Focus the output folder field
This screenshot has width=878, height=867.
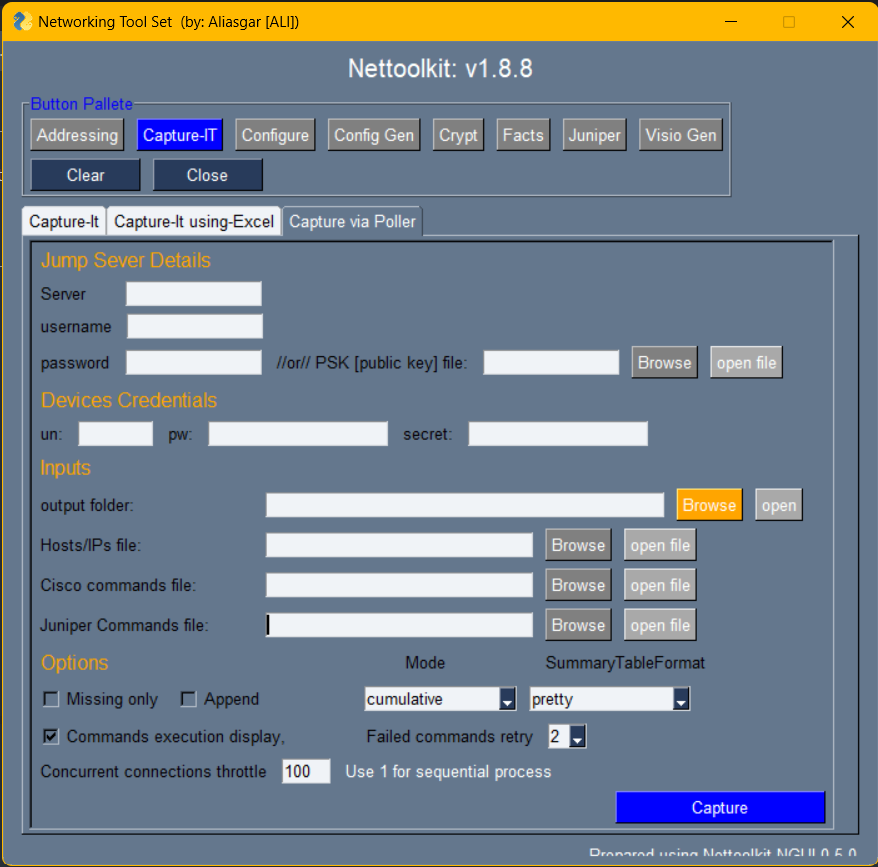[x=465, y=505]
